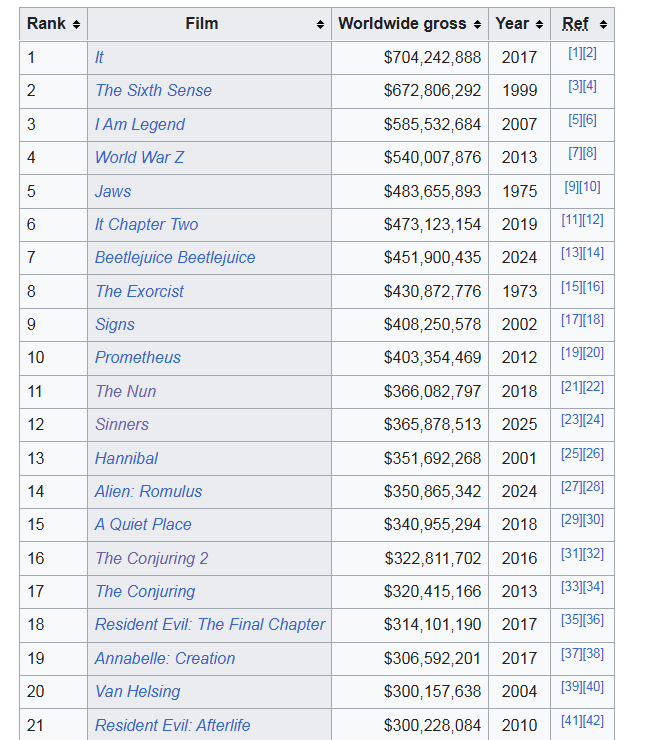Click the Worldwide gross header text
The height and width of the screenshot is (740, 658).
pos(402,24)
